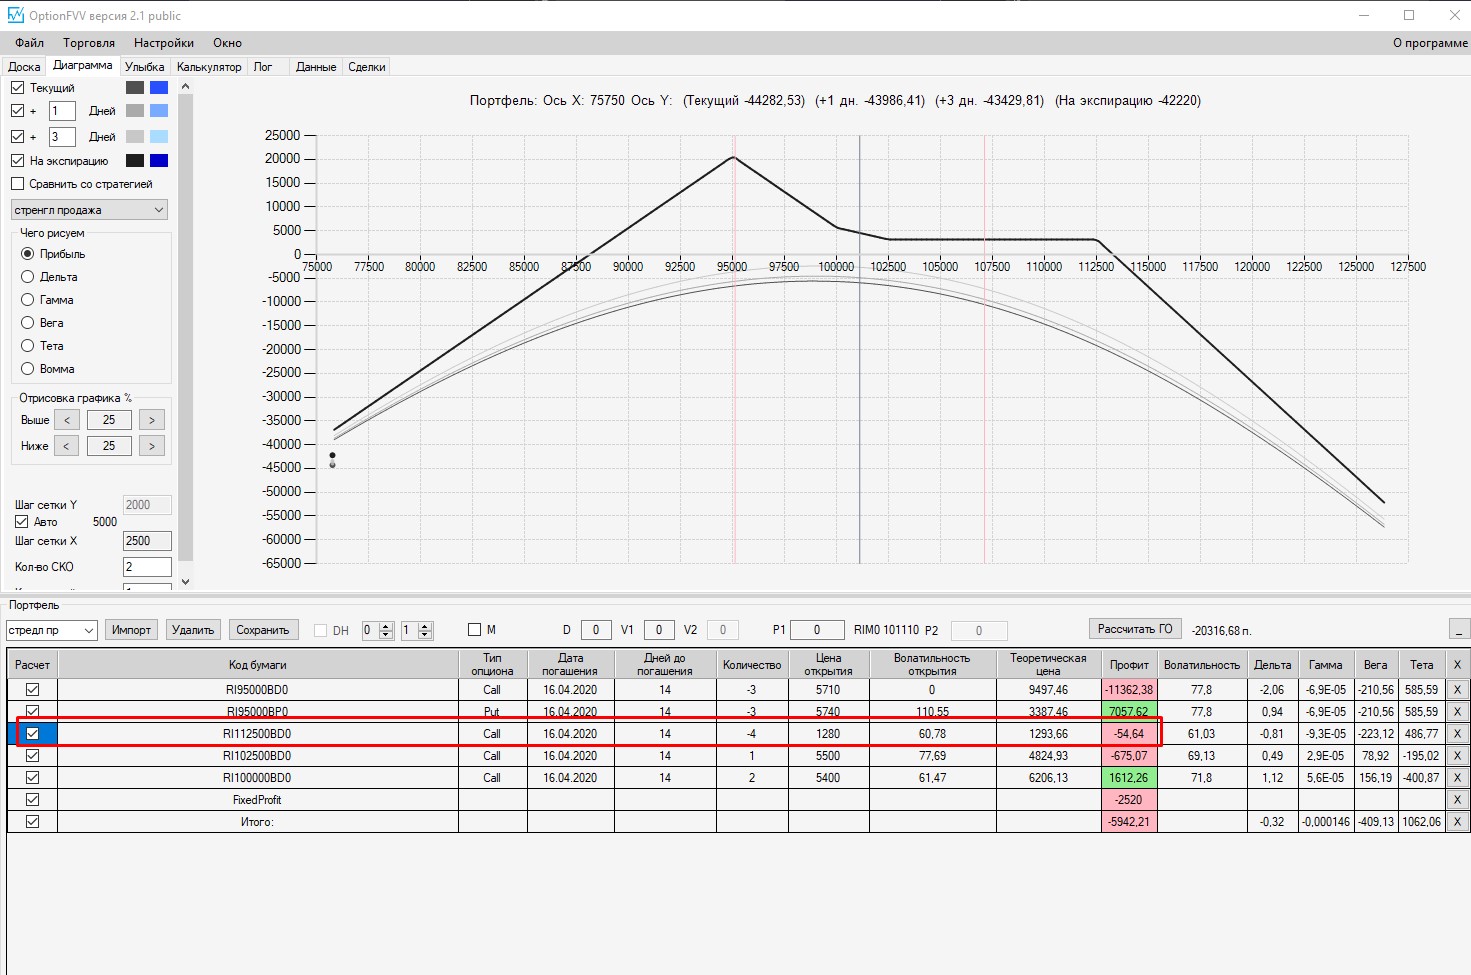Select the Тета radio button
The image size is (1471, 975).
(x=28, y=346)
